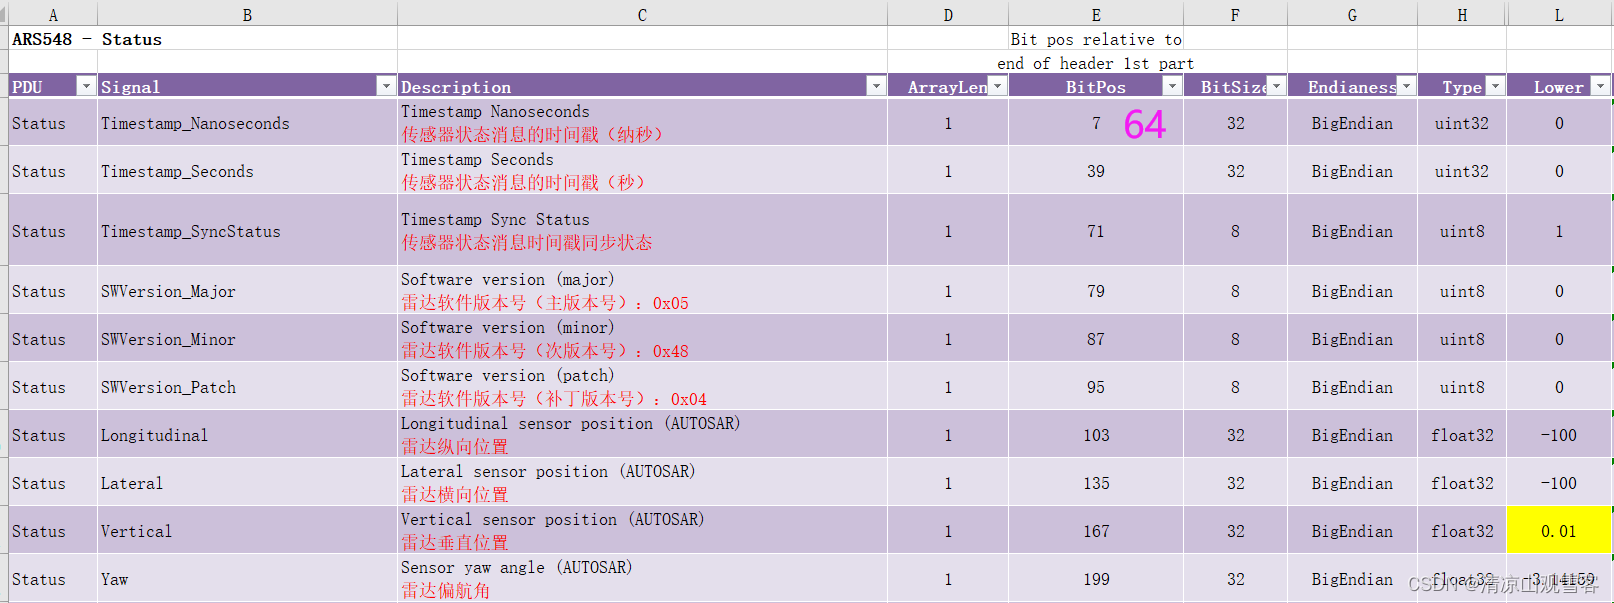Select column B header
The height and width of the screenshot is (603, 1614).
[247, 14]
